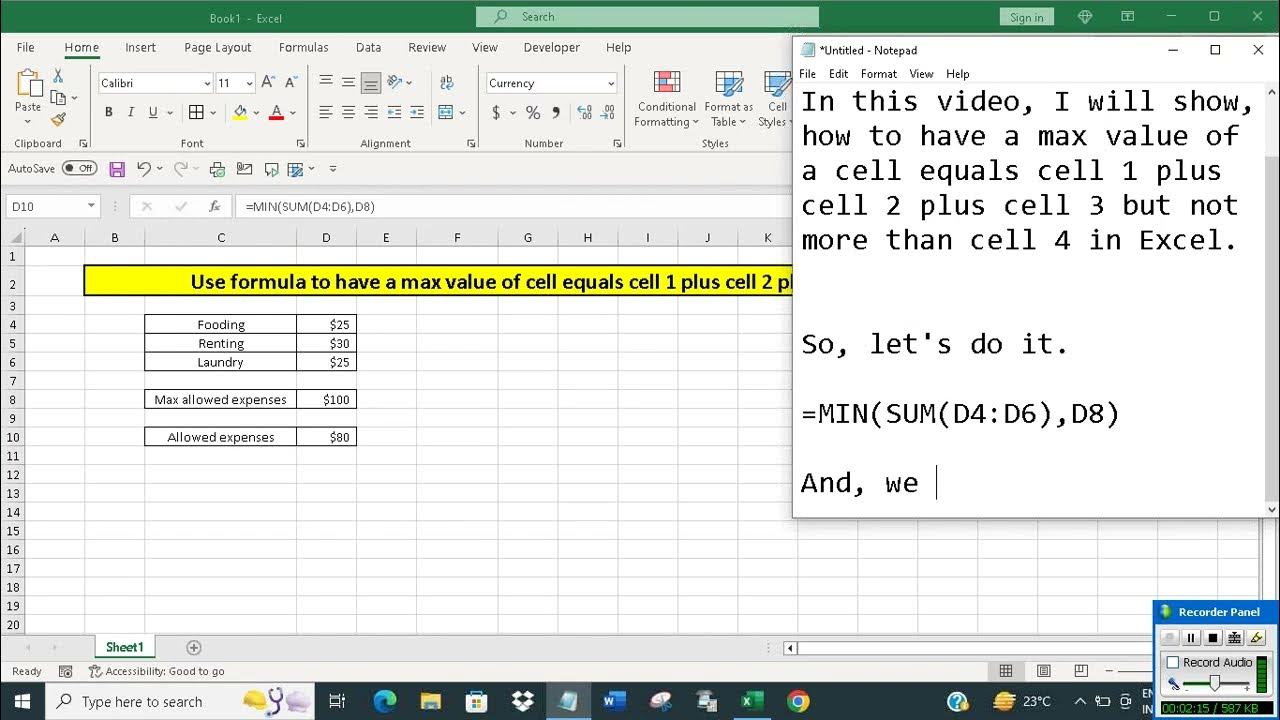The image size is (1280, 720).
Task: Click the formula bar input
Action: pos(512,206)
